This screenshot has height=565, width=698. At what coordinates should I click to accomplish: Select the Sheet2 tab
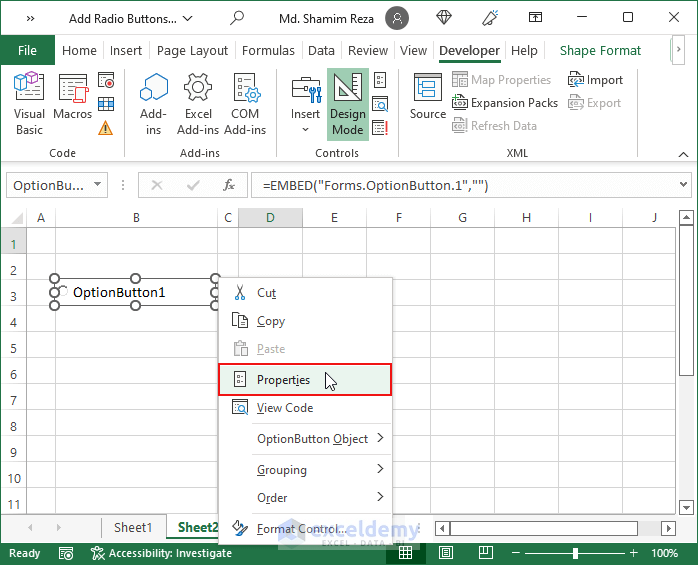195,528
